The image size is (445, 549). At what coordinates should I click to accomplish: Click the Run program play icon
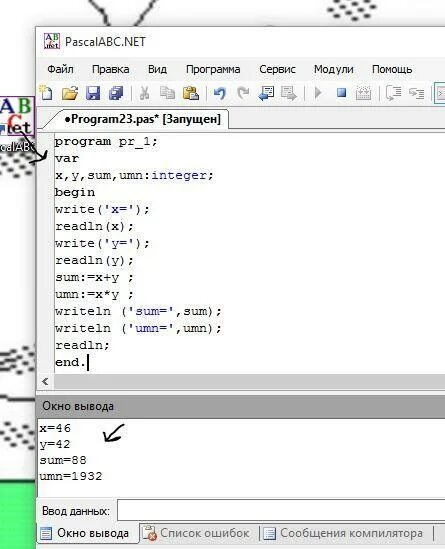click(318, 93)
